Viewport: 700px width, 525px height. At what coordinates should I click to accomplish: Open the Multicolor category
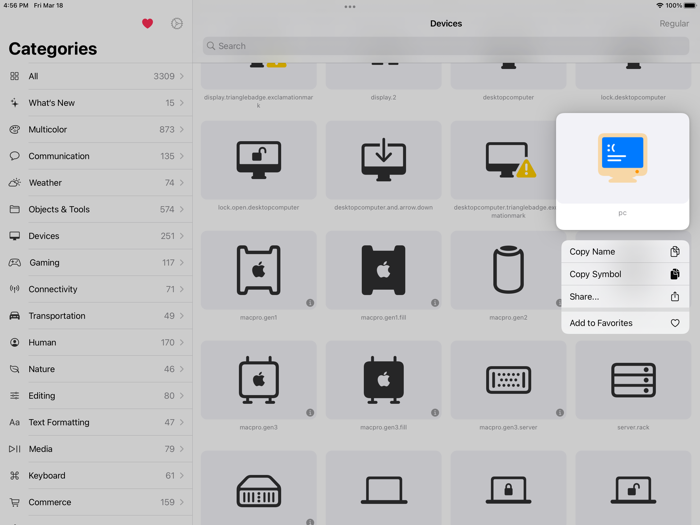point(96,129)
